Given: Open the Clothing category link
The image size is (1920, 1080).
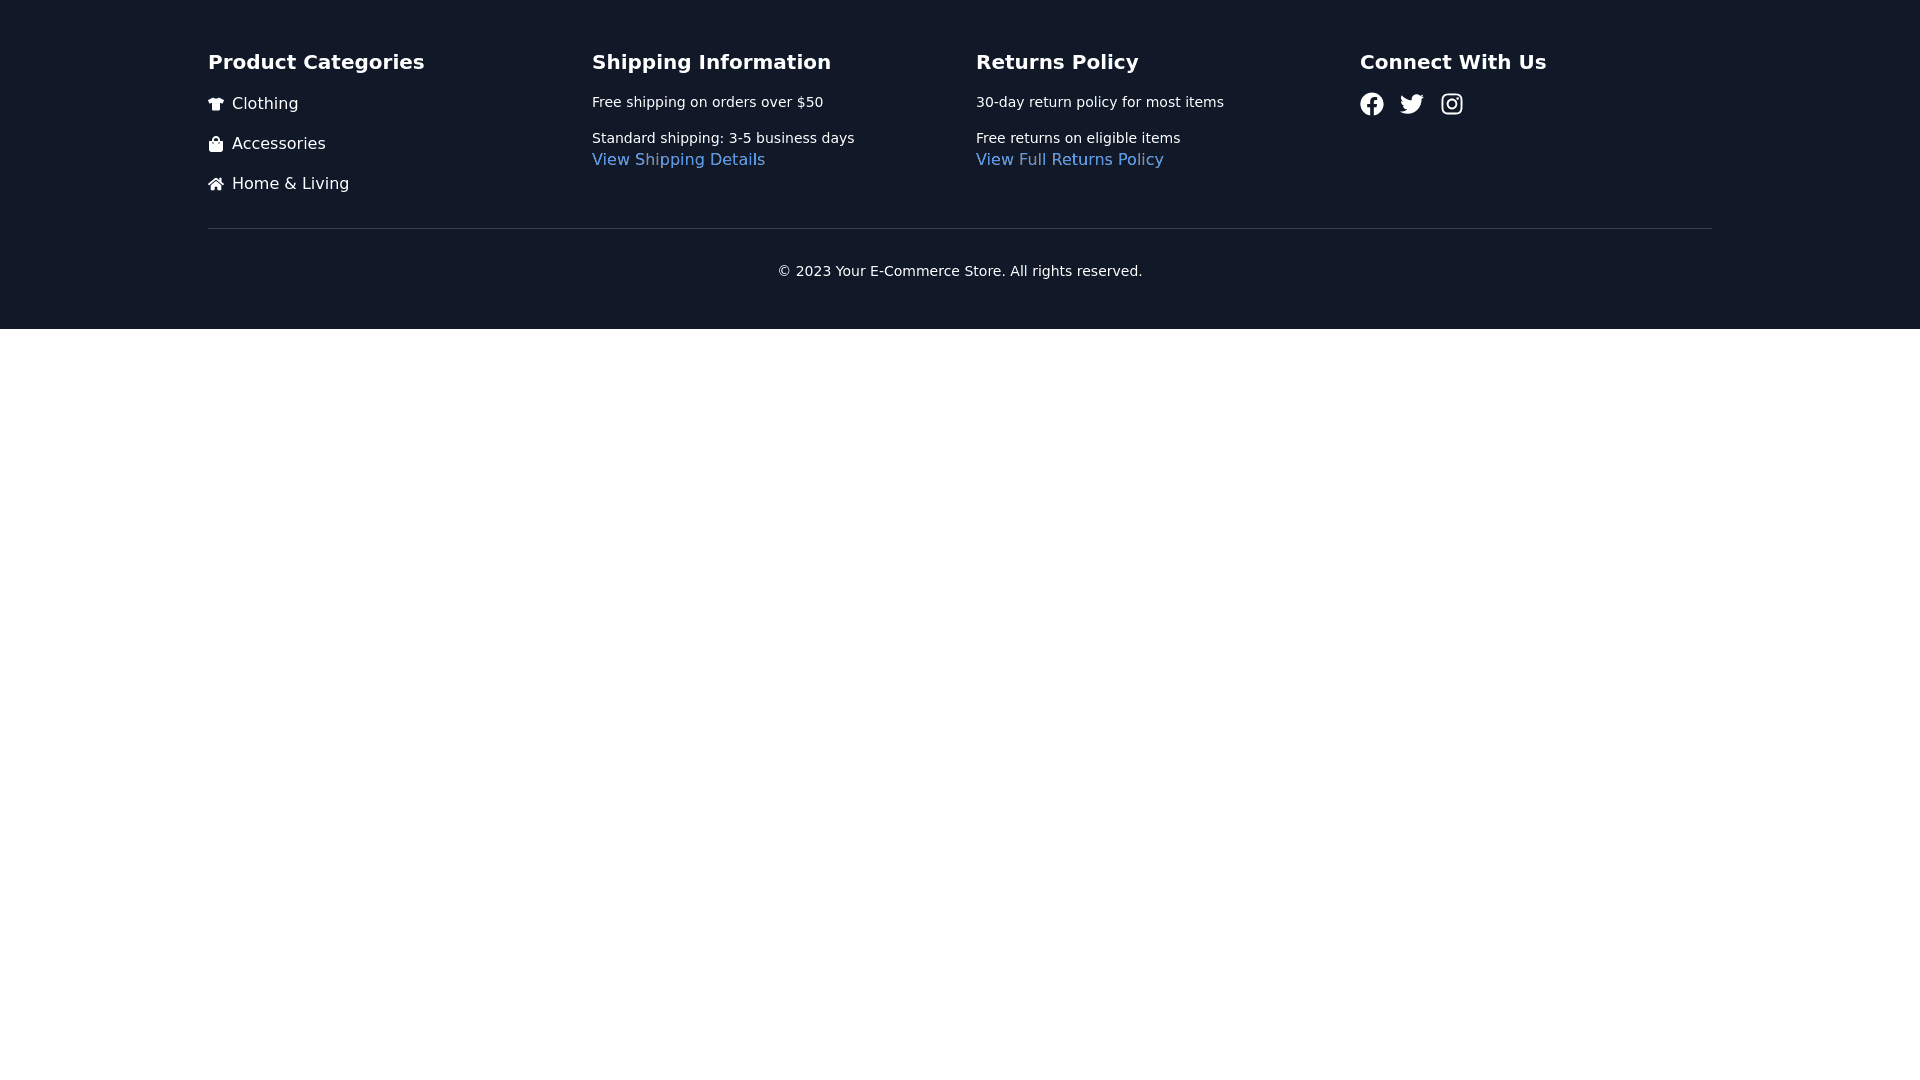Looking at the screenshot, I should click(264, 104).
